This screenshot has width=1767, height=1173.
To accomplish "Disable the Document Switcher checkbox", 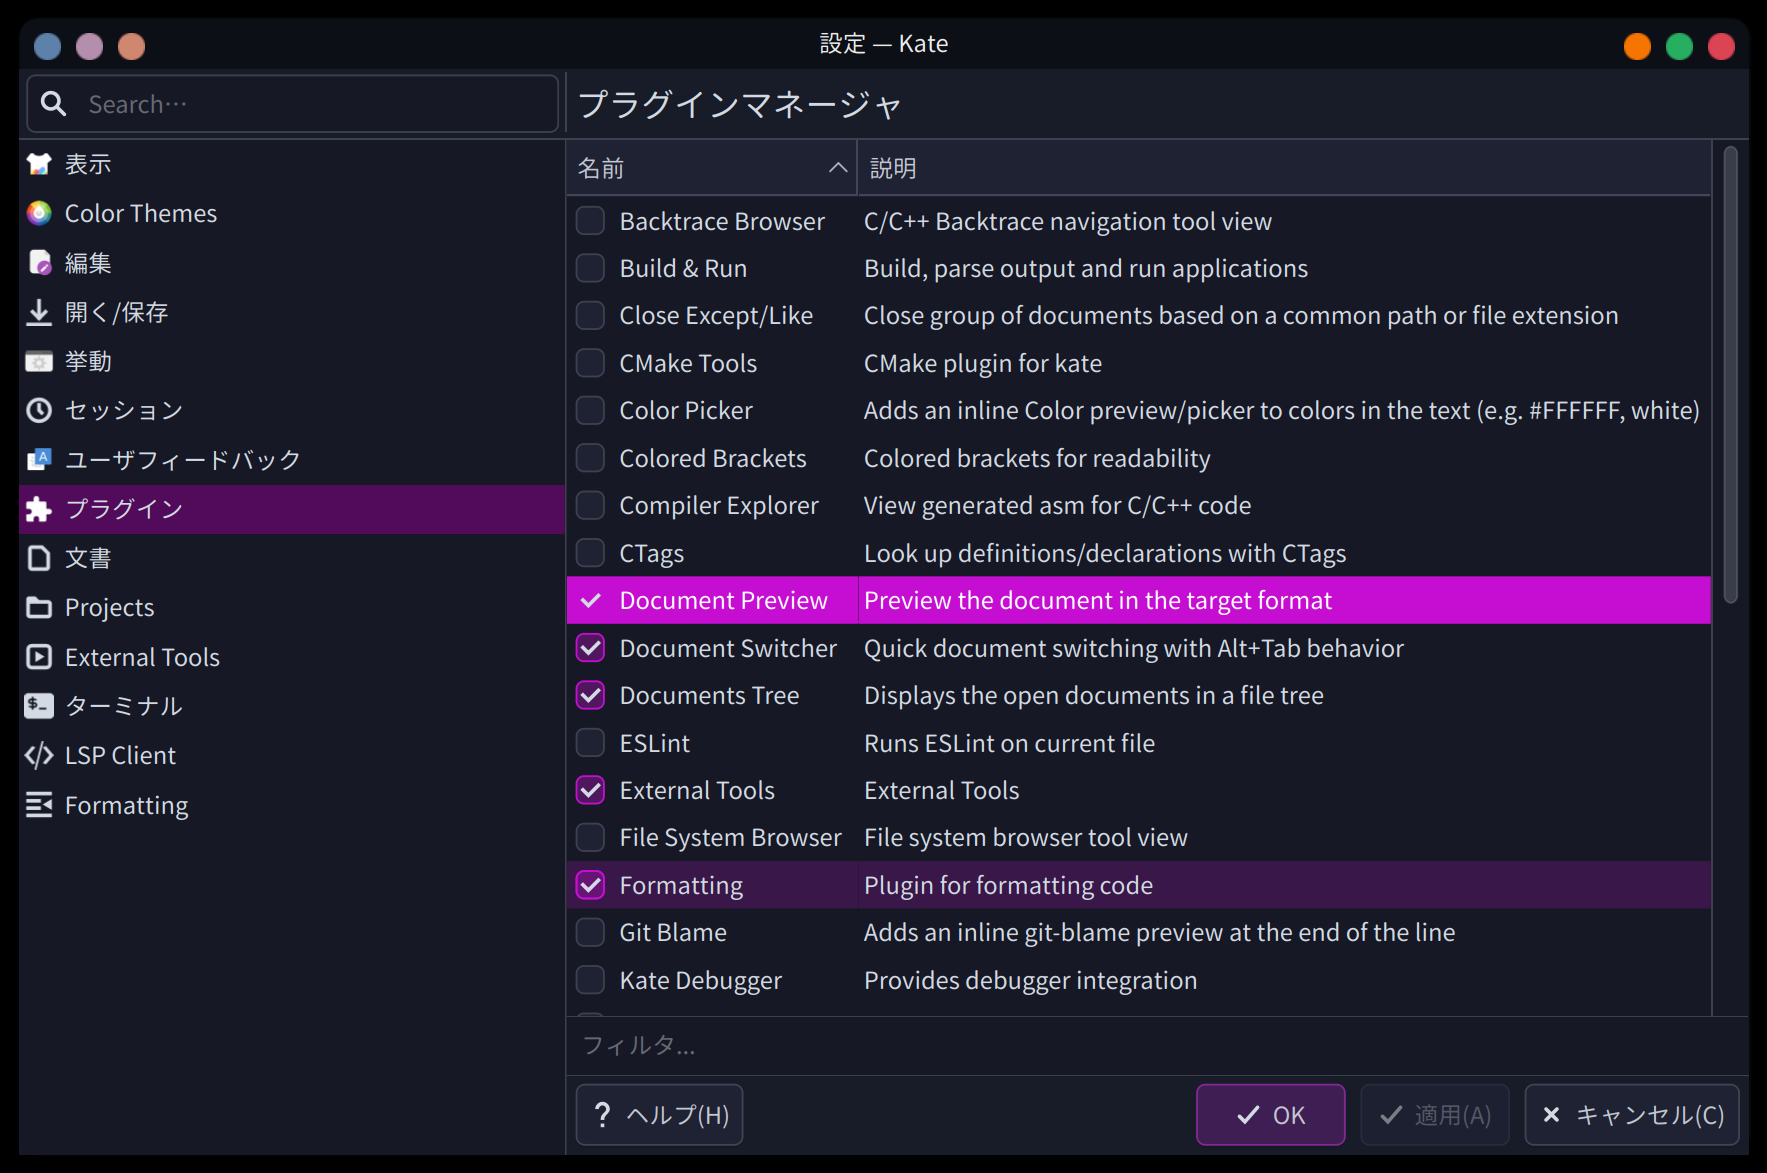I will (591, 648).
